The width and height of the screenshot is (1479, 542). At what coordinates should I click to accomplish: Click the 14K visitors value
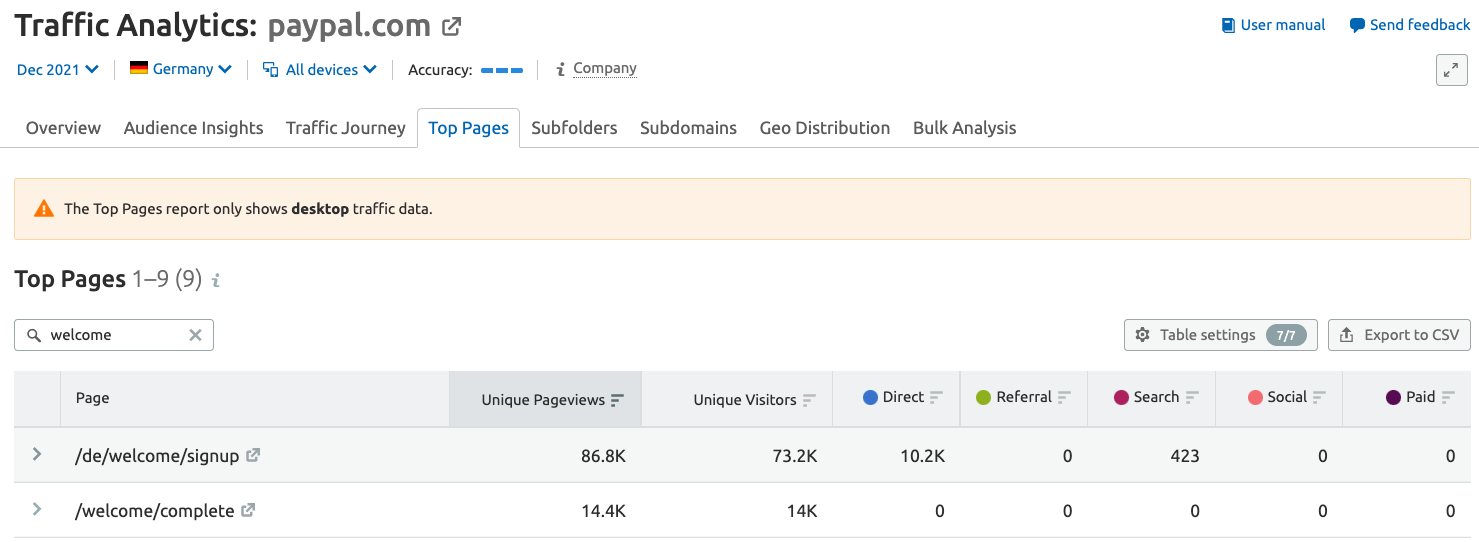pos(801,511)
